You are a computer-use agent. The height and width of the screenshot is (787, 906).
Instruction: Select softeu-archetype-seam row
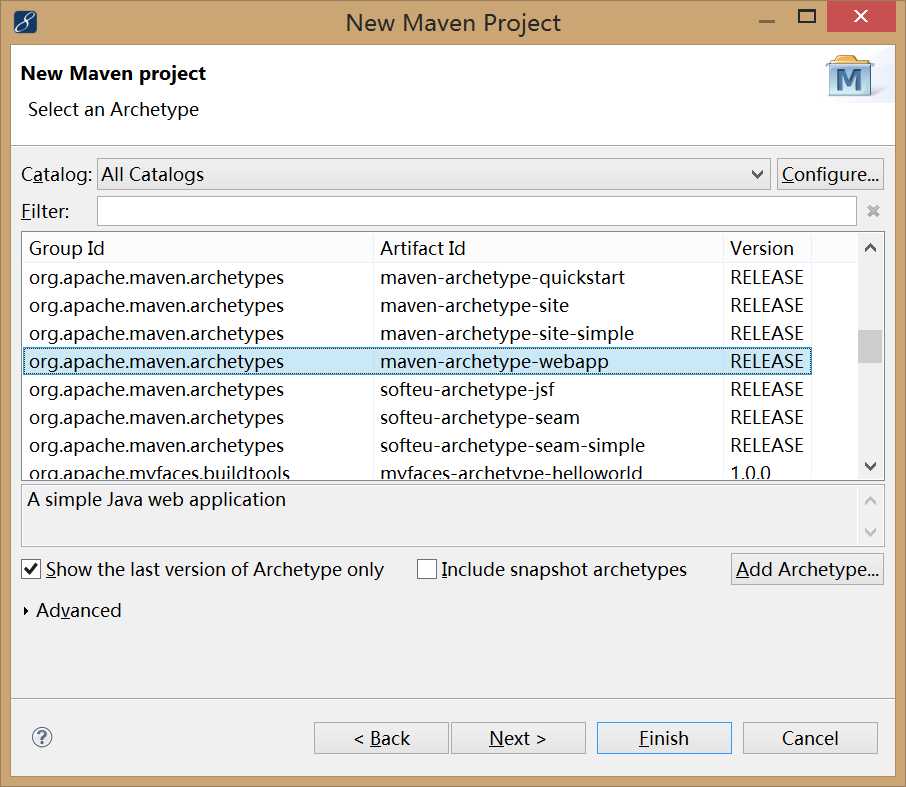pos(417,417)
